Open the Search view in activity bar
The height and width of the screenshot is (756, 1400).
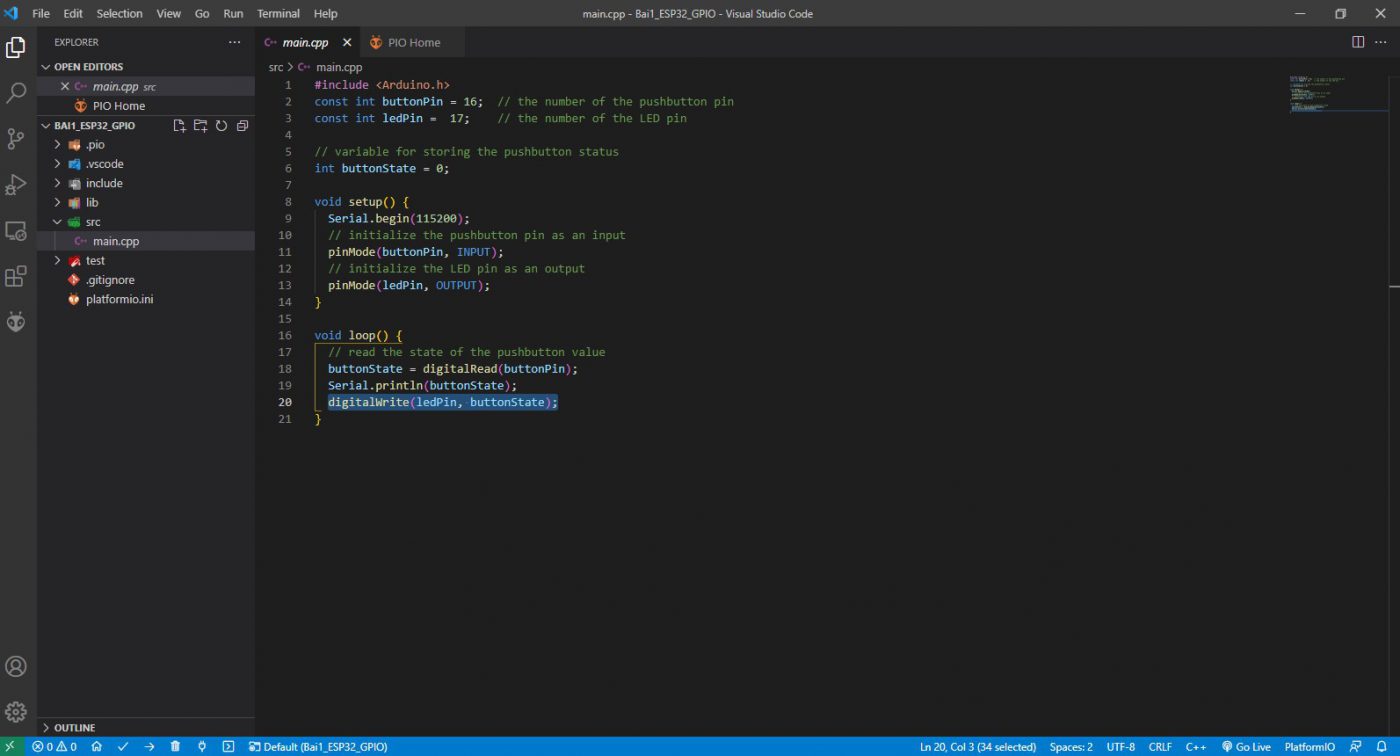pyautogui.click(x=16, y=93)
